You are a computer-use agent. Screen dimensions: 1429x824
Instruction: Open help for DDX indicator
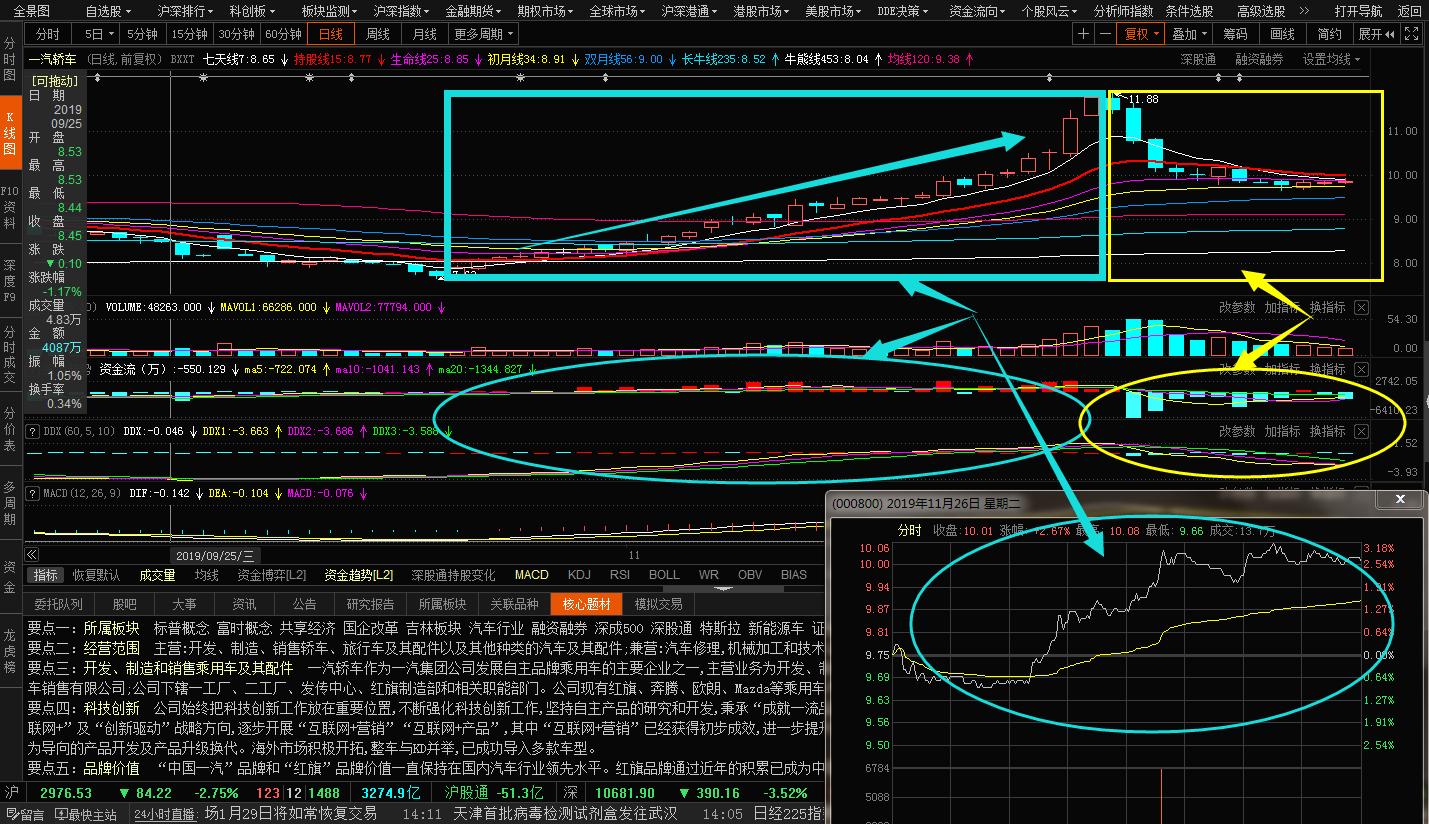(33, 432)
